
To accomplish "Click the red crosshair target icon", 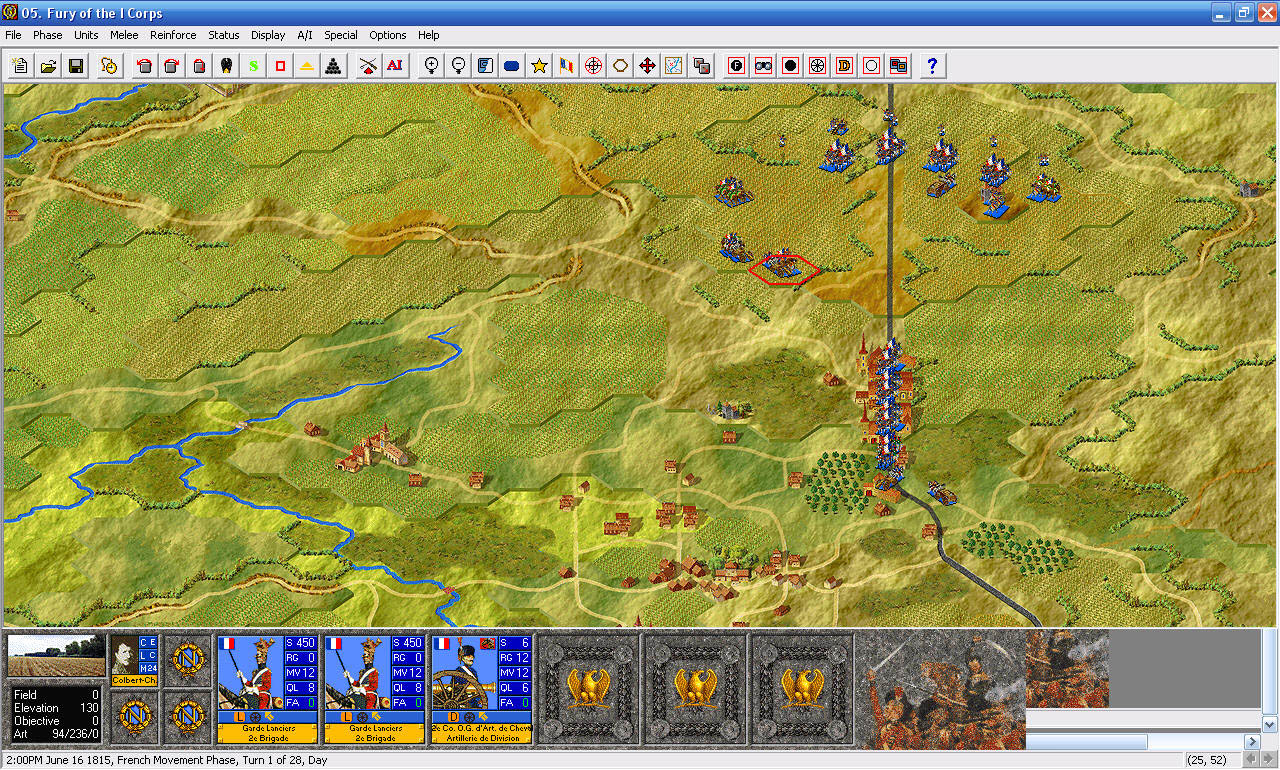I will tap(593, 66).
